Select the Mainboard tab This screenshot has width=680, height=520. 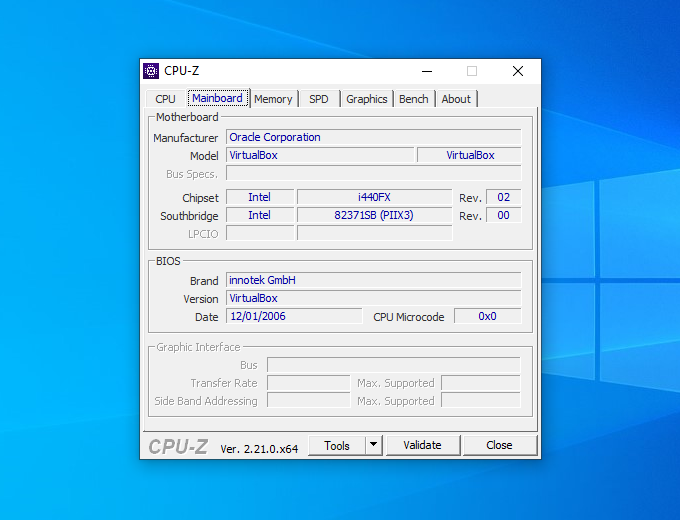tap(218, 98)
